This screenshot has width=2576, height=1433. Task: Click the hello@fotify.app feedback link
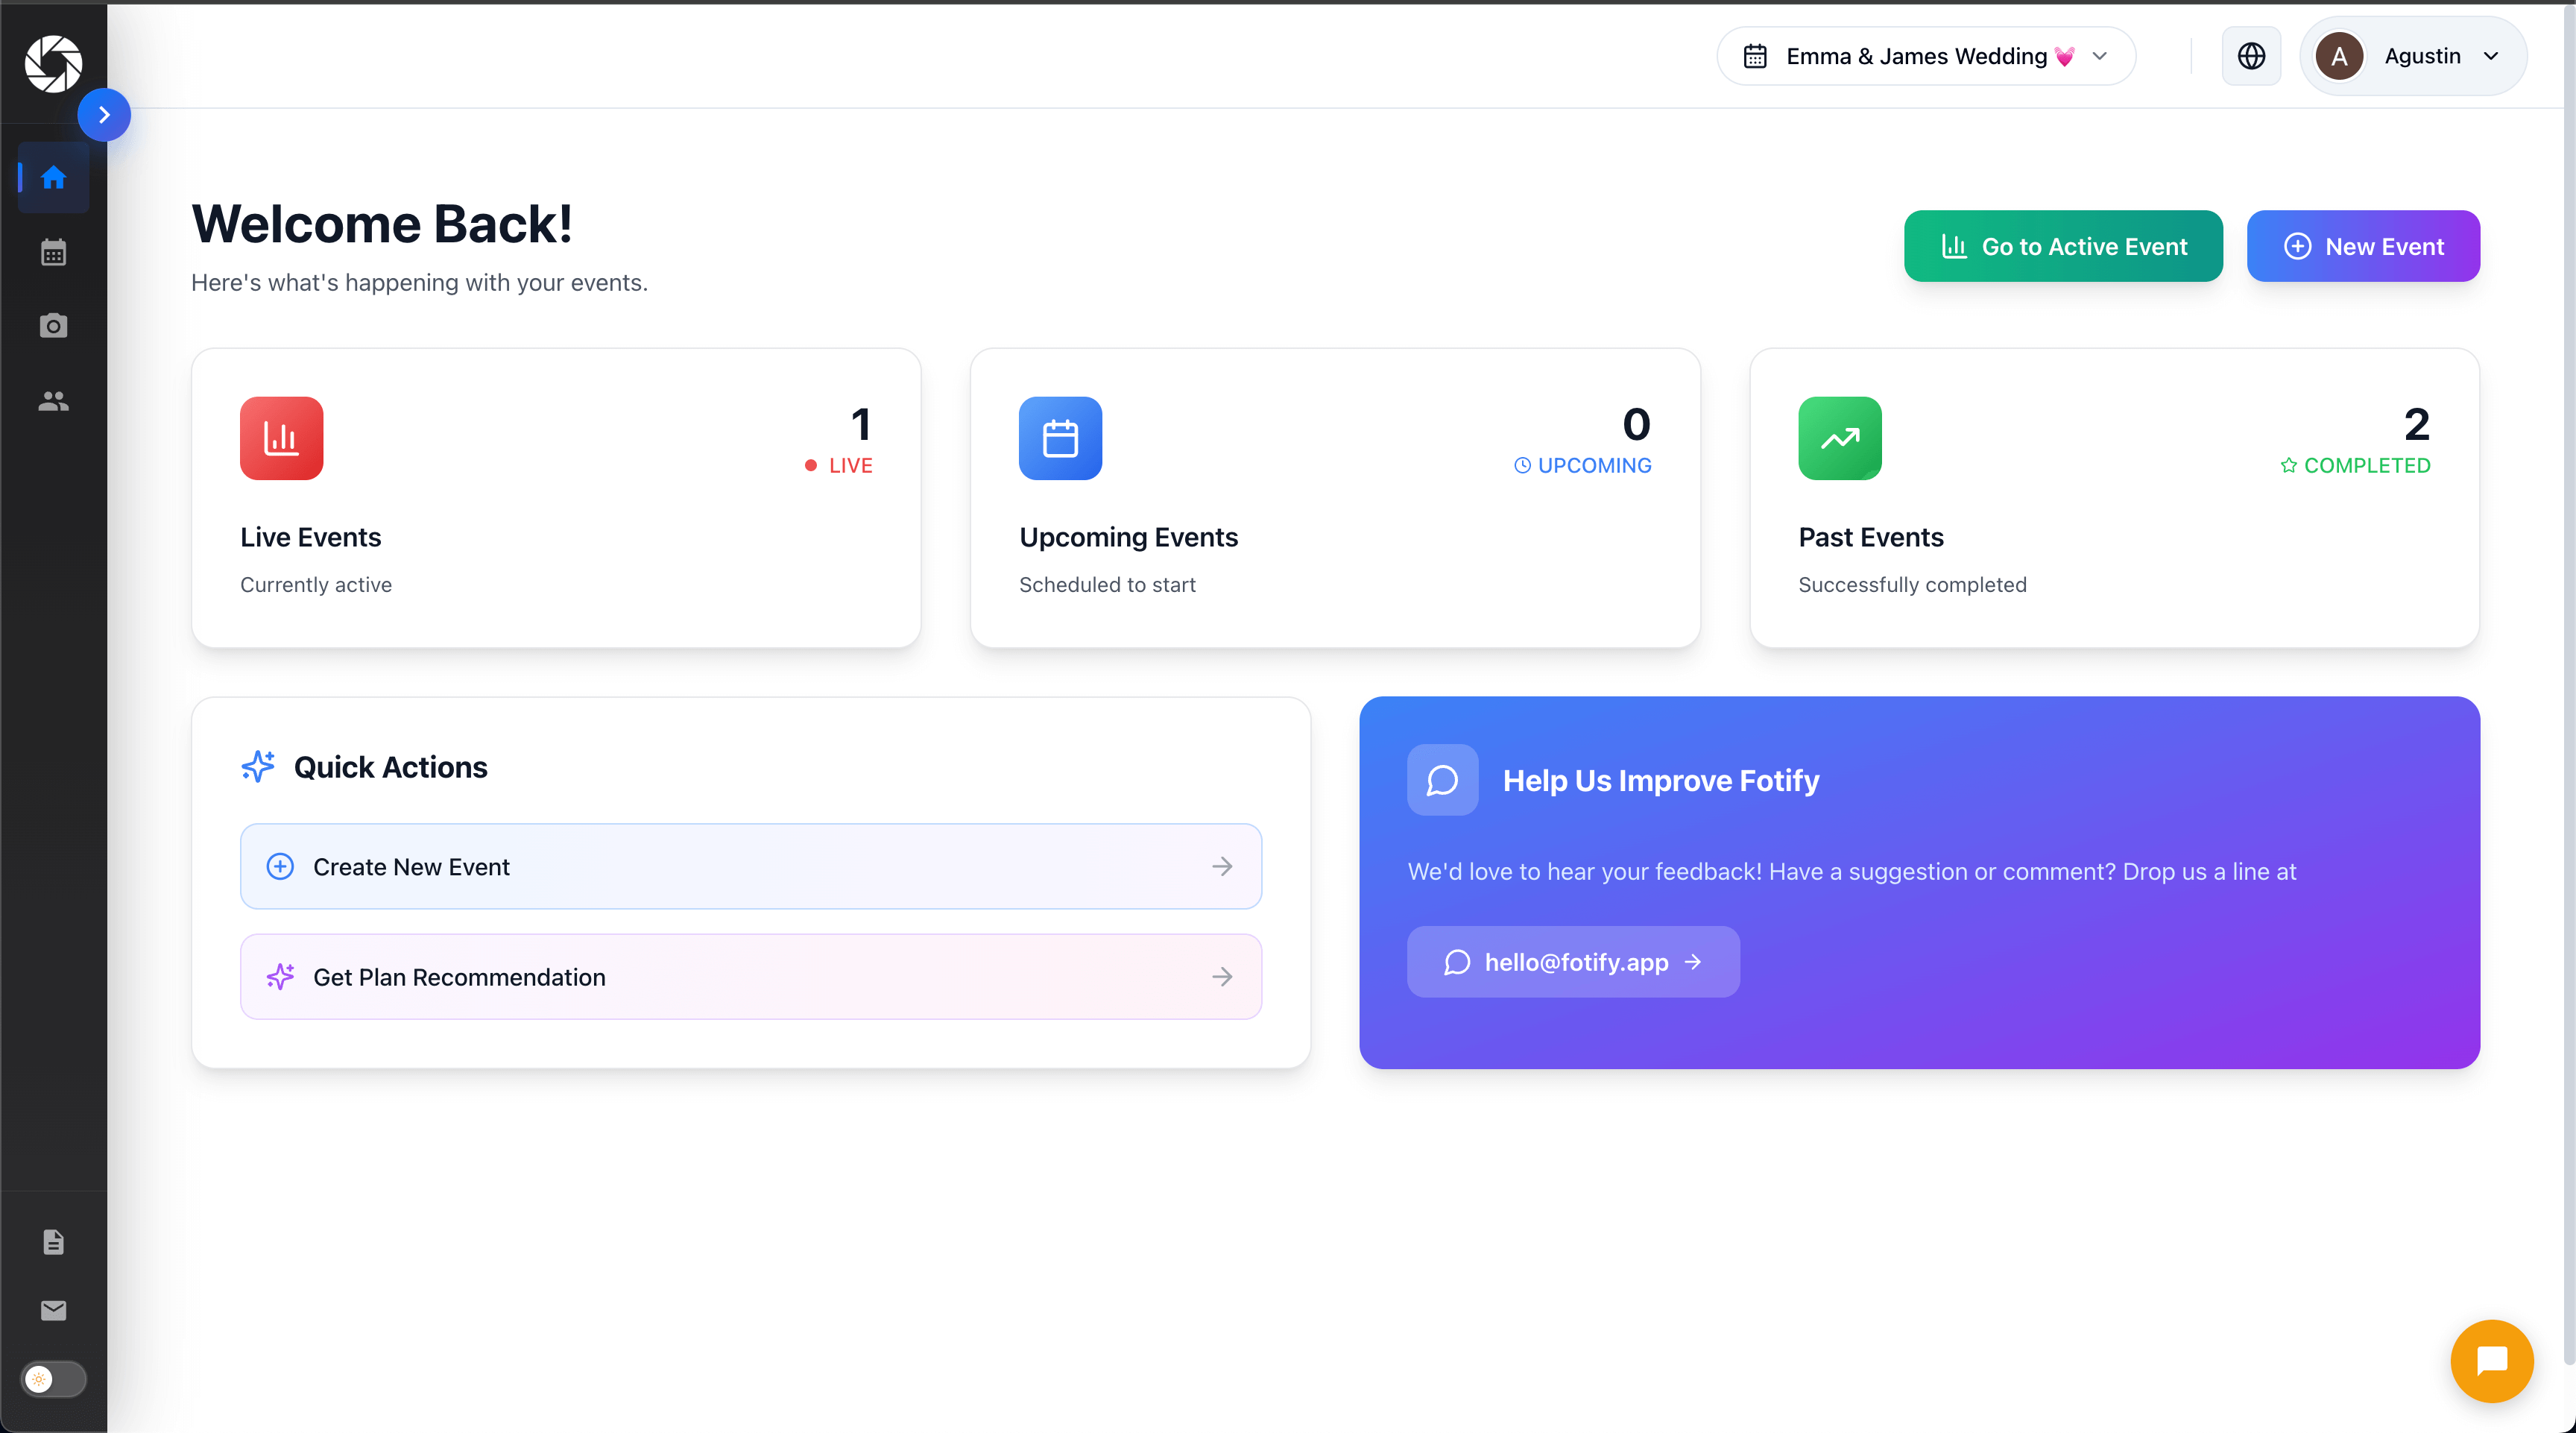coord(1571,962)
